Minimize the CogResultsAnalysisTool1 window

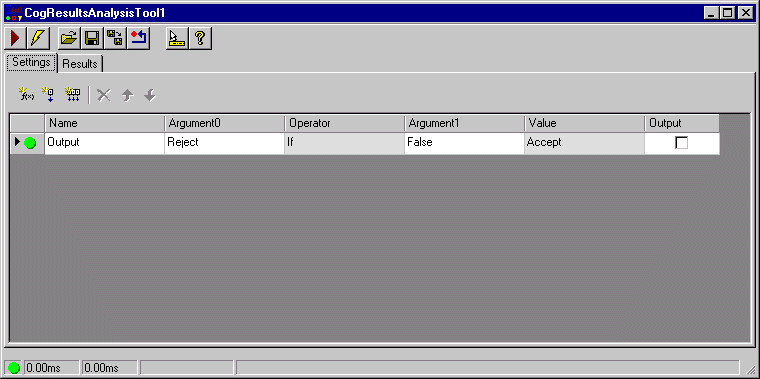coord(712,13)
